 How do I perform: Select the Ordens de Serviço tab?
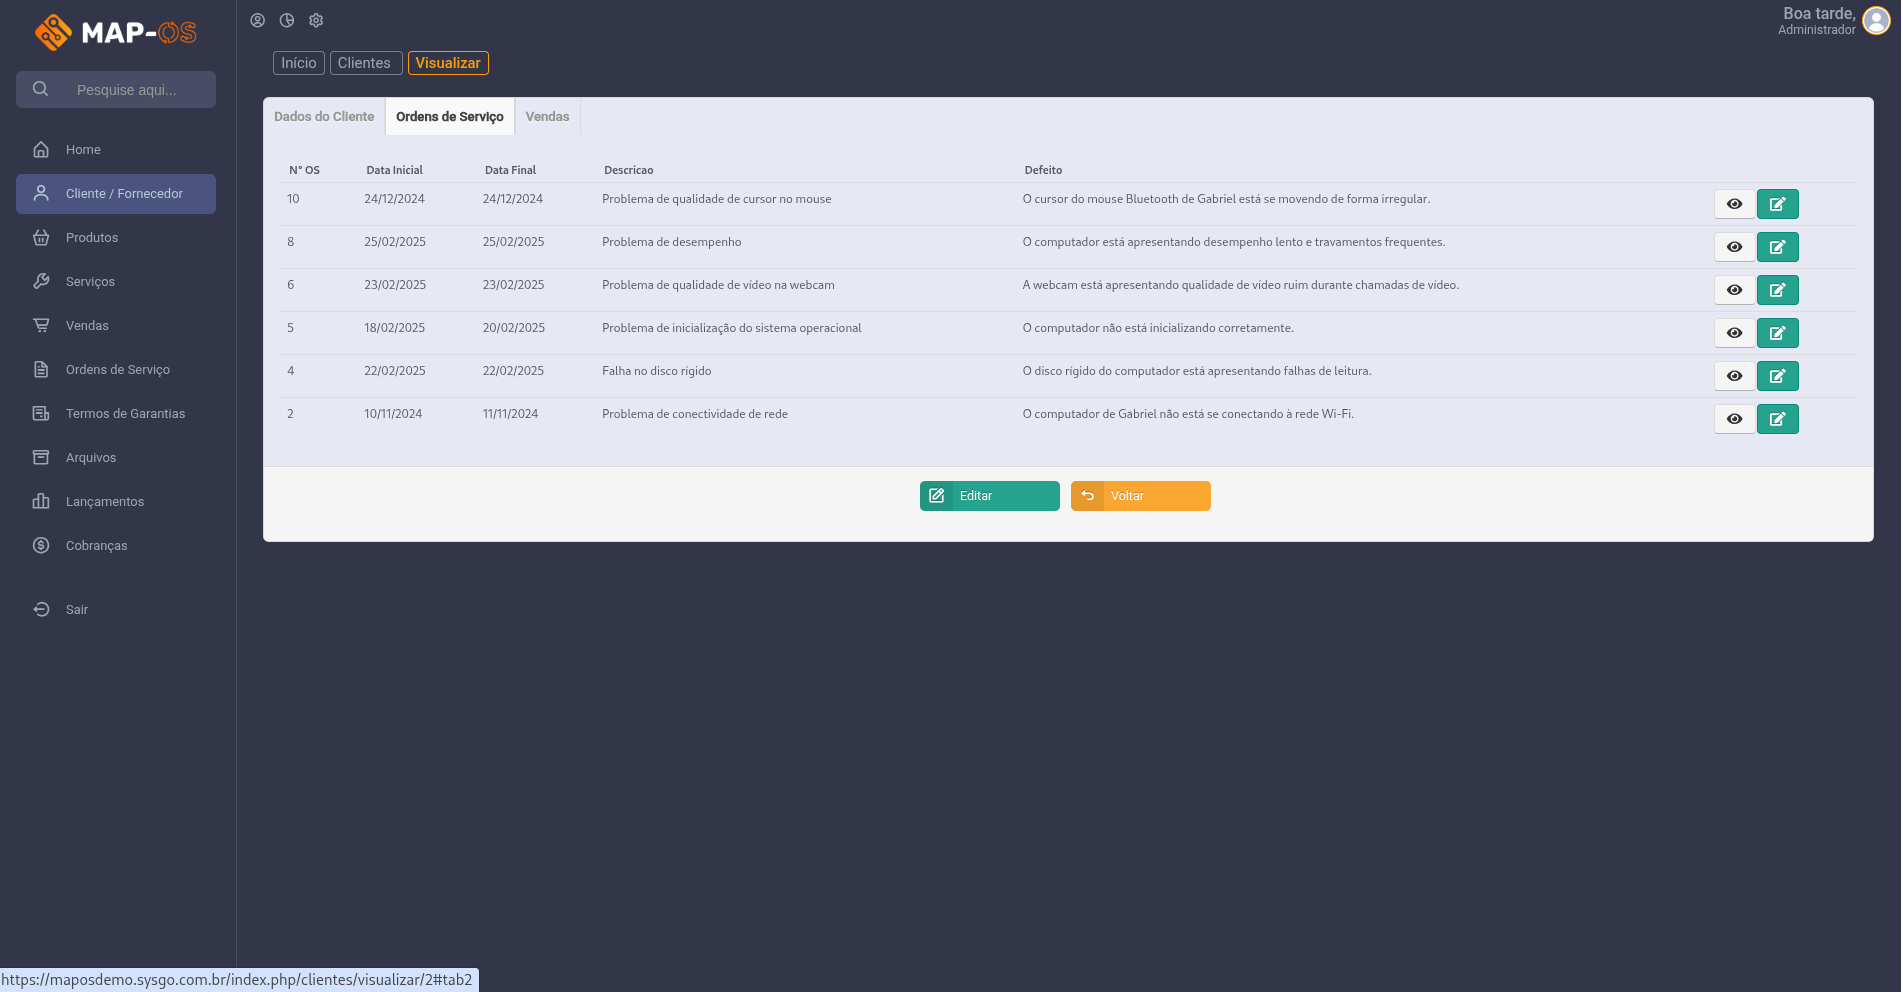click(x=450, y=117)
